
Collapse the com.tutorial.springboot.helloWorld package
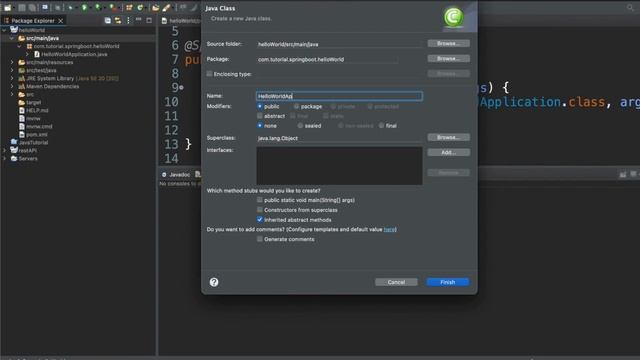click(20, 46)
